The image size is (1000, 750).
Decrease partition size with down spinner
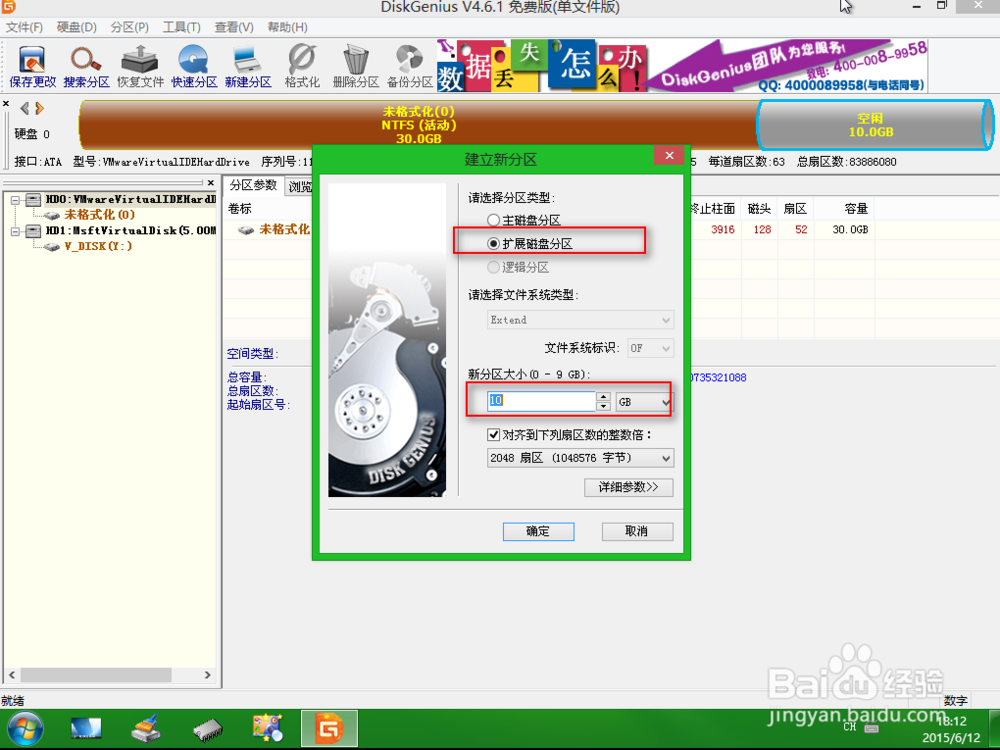pyautogui.click(x=603, y=406)
